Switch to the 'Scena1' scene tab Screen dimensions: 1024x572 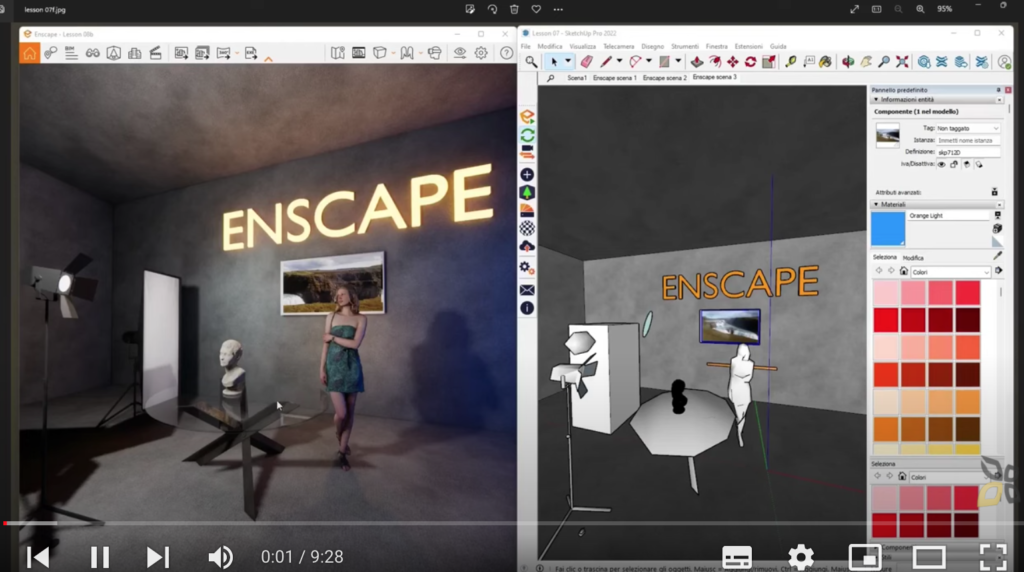pyautogui.click(x=577, y=78)
